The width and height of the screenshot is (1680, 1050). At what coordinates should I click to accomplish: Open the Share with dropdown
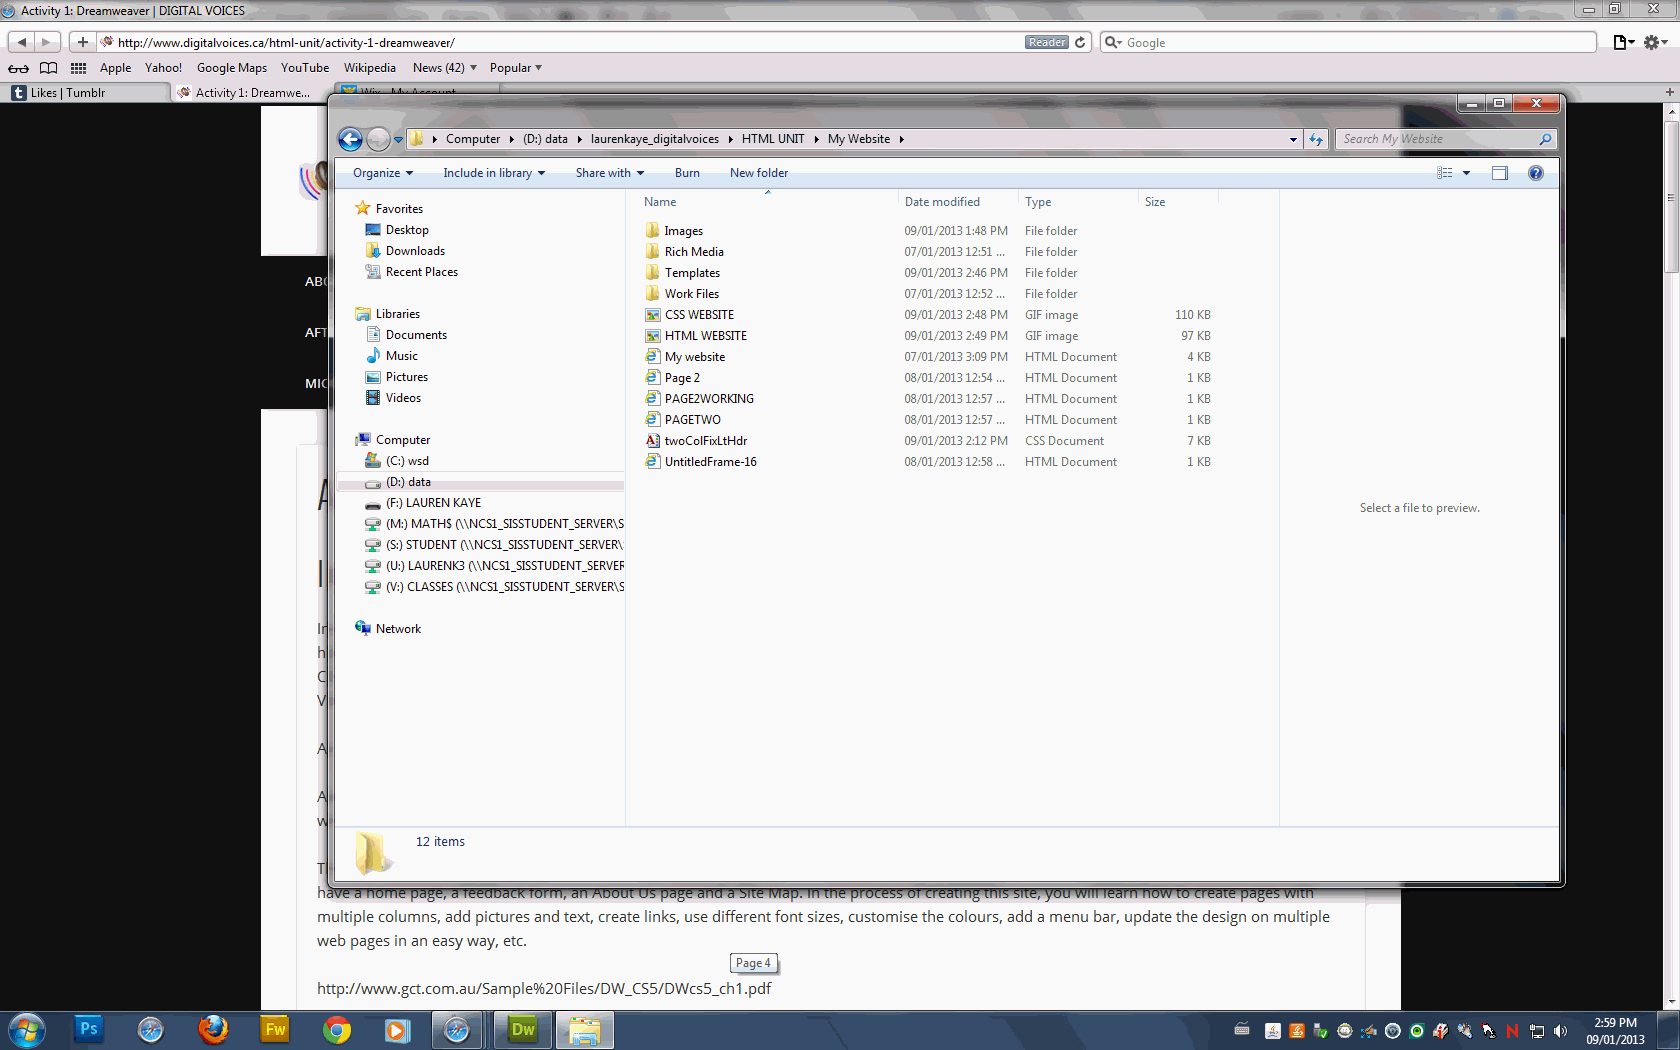tap(609, 173)
